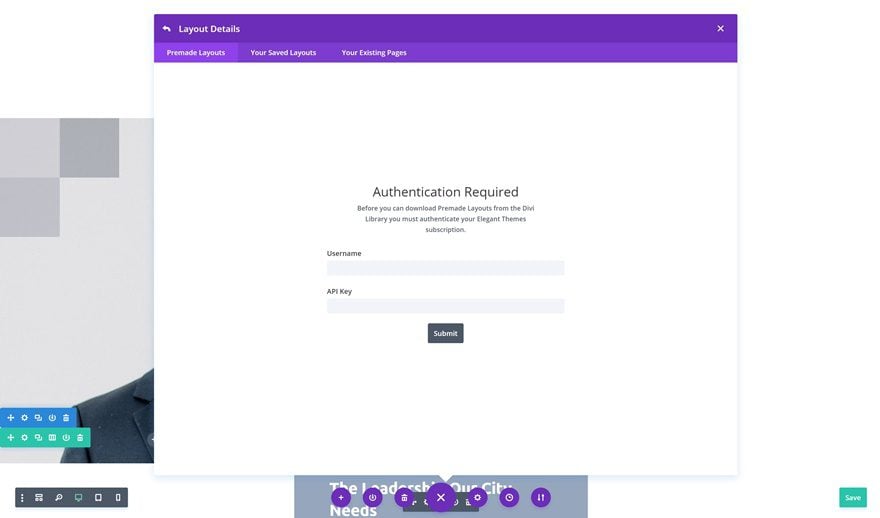Open the Your Saved Layouts tab
The image size is (880, 518).
click(x=283, y=53)
